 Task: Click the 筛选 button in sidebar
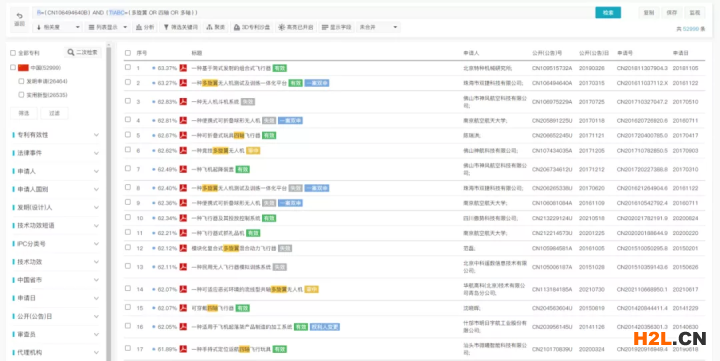point(24,113)
